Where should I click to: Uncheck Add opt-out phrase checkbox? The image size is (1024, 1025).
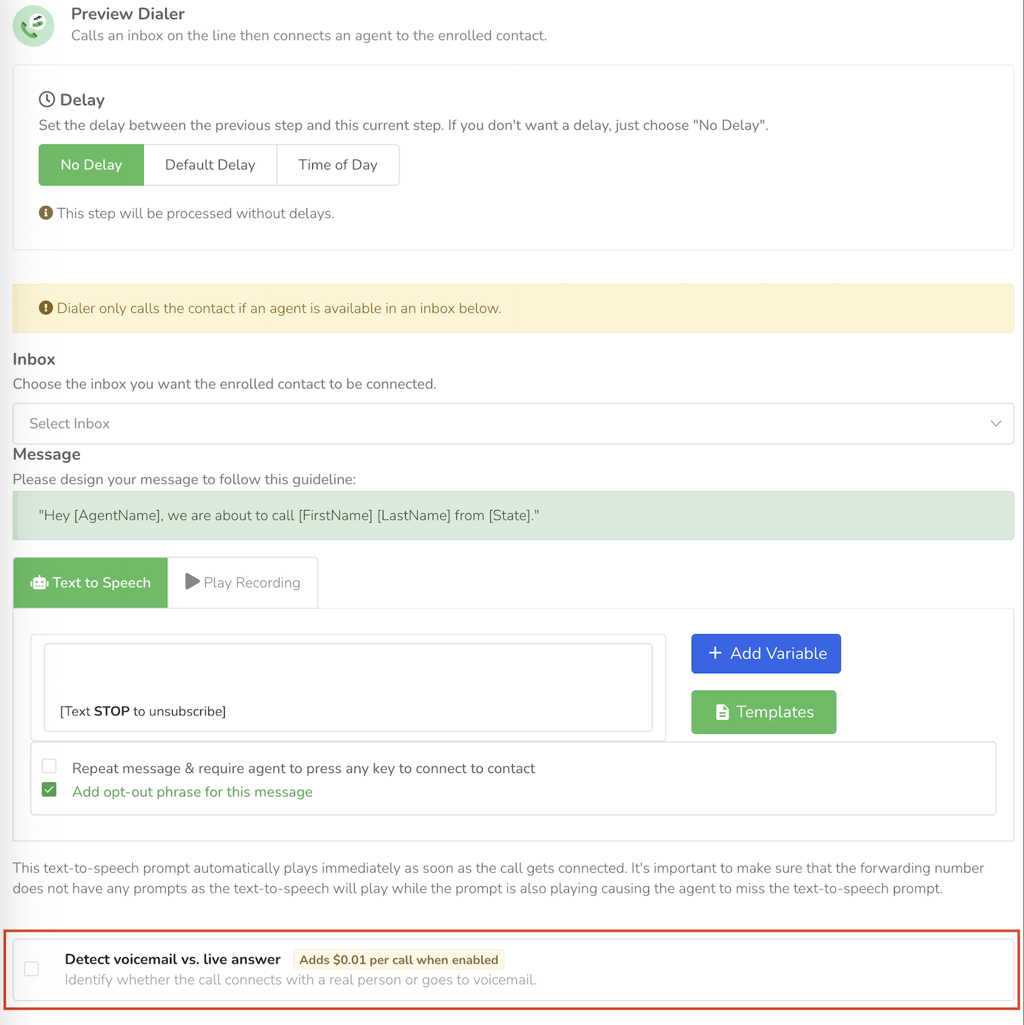[49, 790]
